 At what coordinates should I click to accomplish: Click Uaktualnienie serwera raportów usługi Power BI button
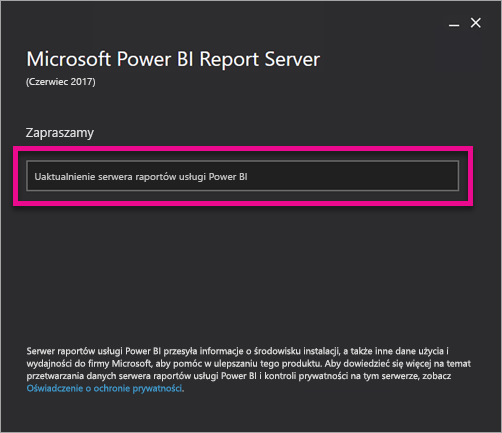[x=242, y=176]
